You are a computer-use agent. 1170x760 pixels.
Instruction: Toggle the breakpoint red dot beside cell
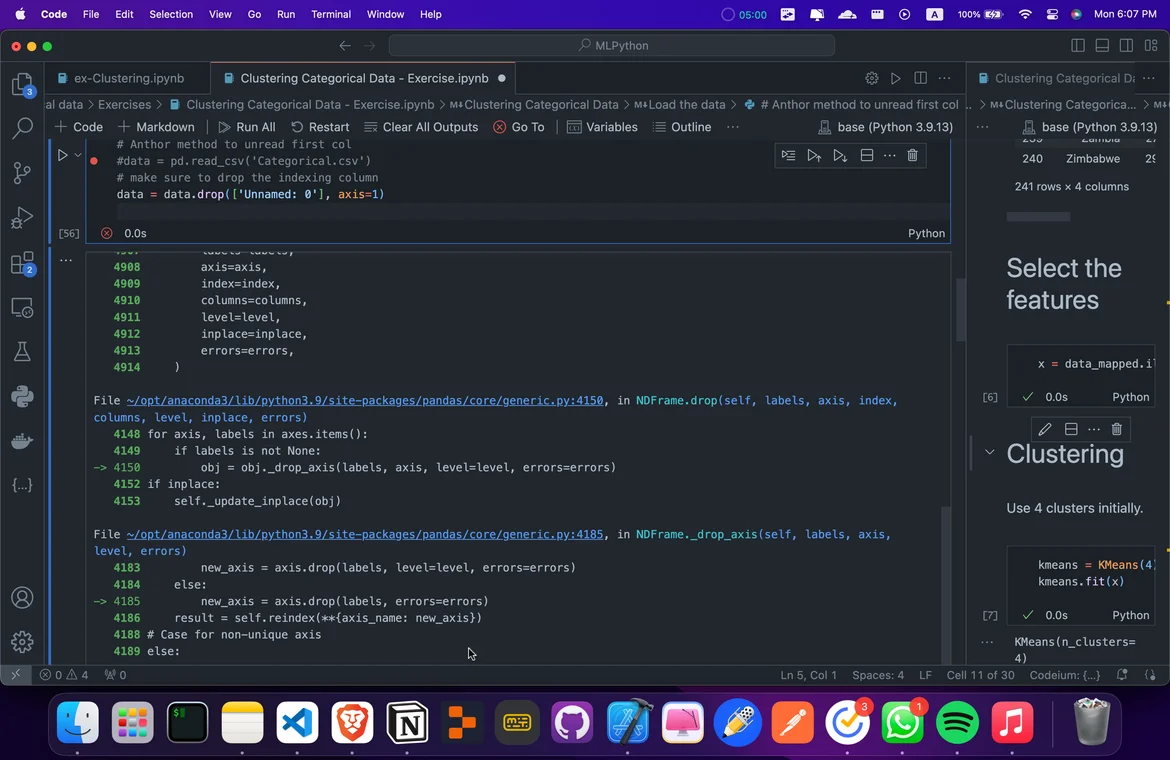93,160
